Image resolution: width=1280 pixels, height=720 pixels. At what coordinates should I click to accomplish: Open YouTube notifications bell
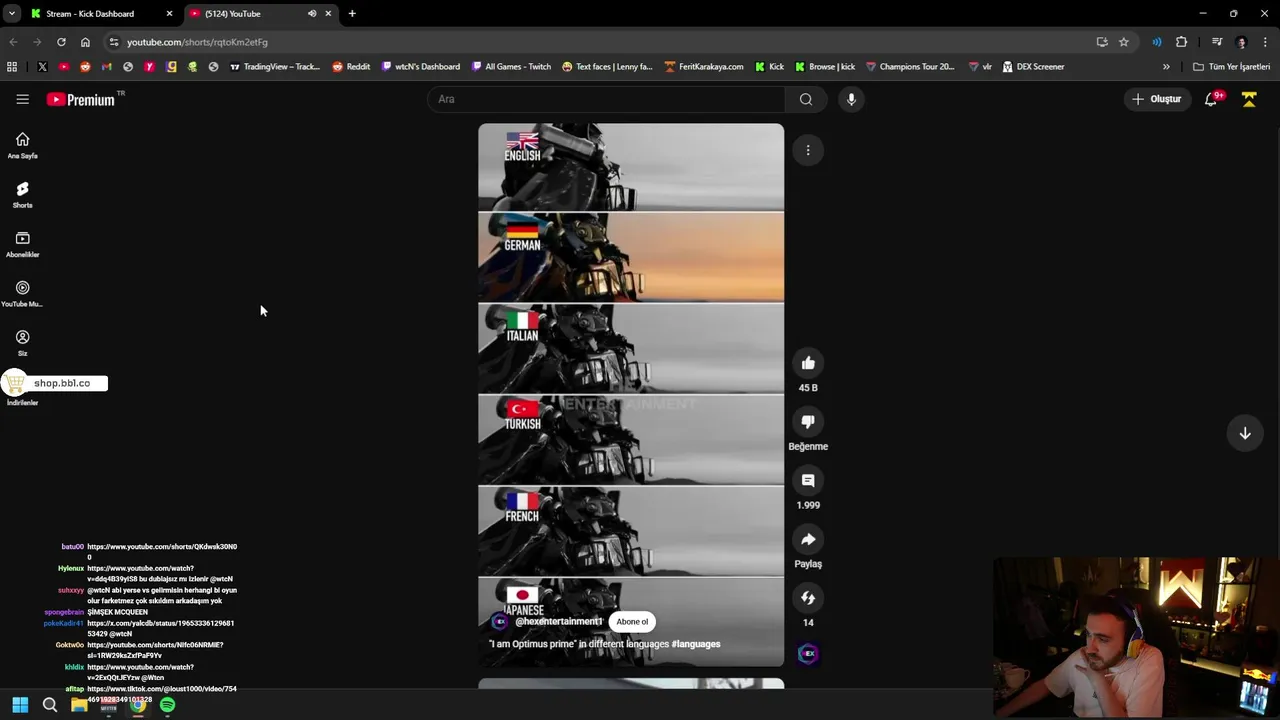[1211, 99]
